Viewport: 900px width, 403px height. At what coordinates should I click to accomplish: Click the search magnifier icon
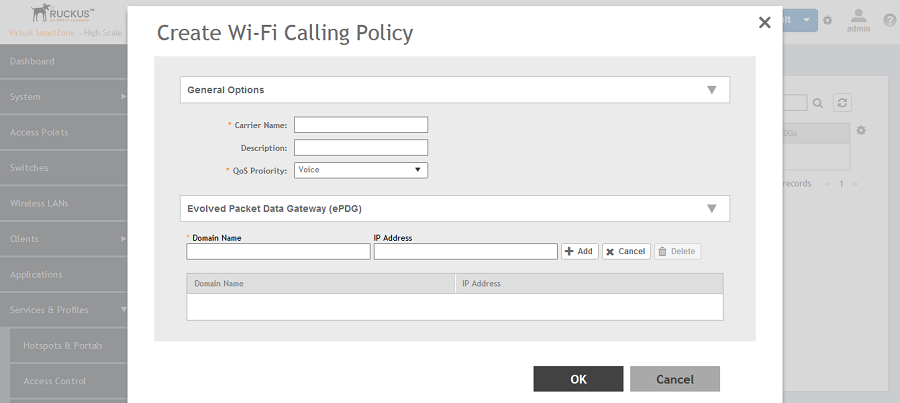(817, 102)
